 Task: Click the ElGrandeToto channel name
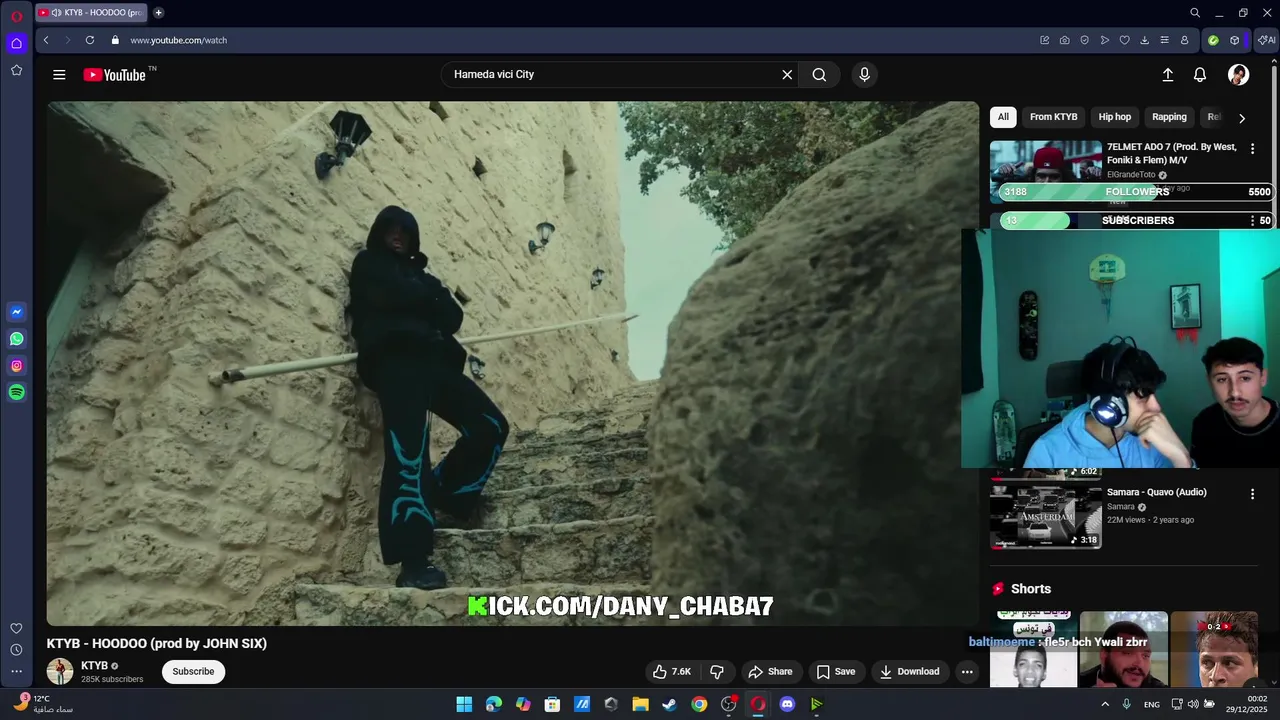coord(1131,175)
